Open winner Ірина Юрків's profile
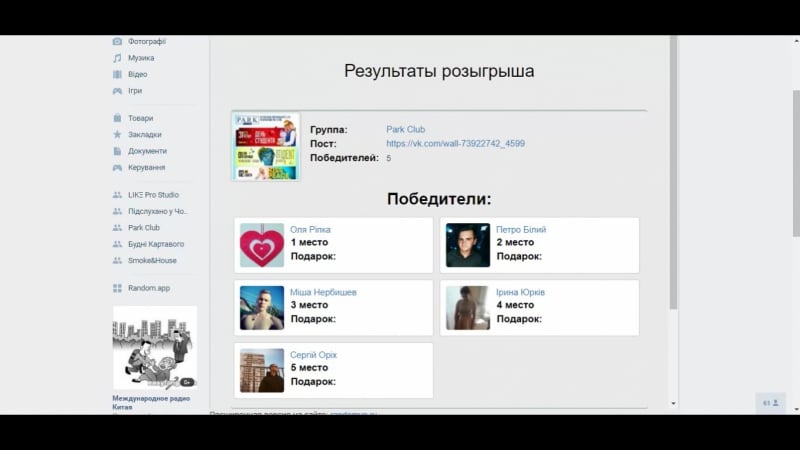This screenshot has height=450, width=800. coord(520,292)
